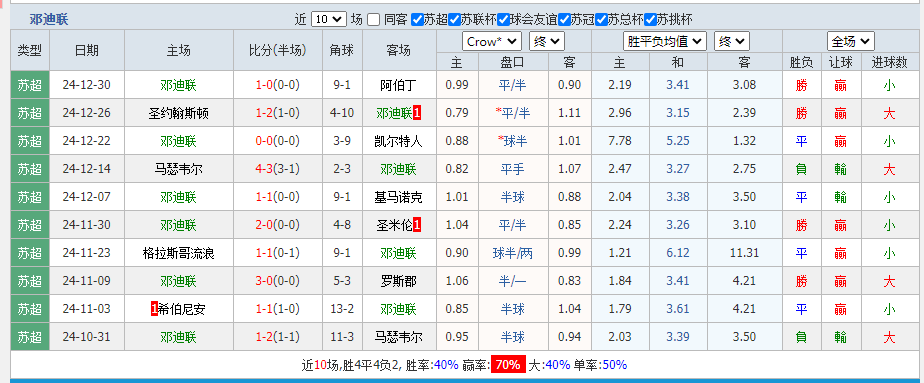Viewport: 924px width, 383px height.
Task: Click the 胜负 column header
Action: point(801,62)
